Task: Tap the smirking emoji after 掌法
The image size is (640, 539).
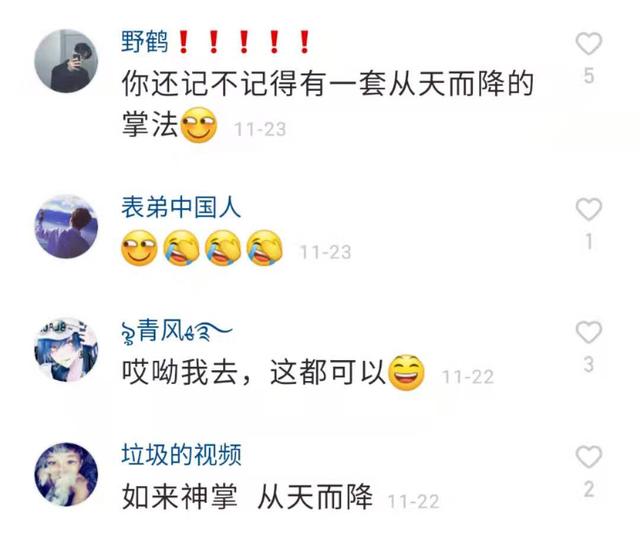Action: (199, 125)
